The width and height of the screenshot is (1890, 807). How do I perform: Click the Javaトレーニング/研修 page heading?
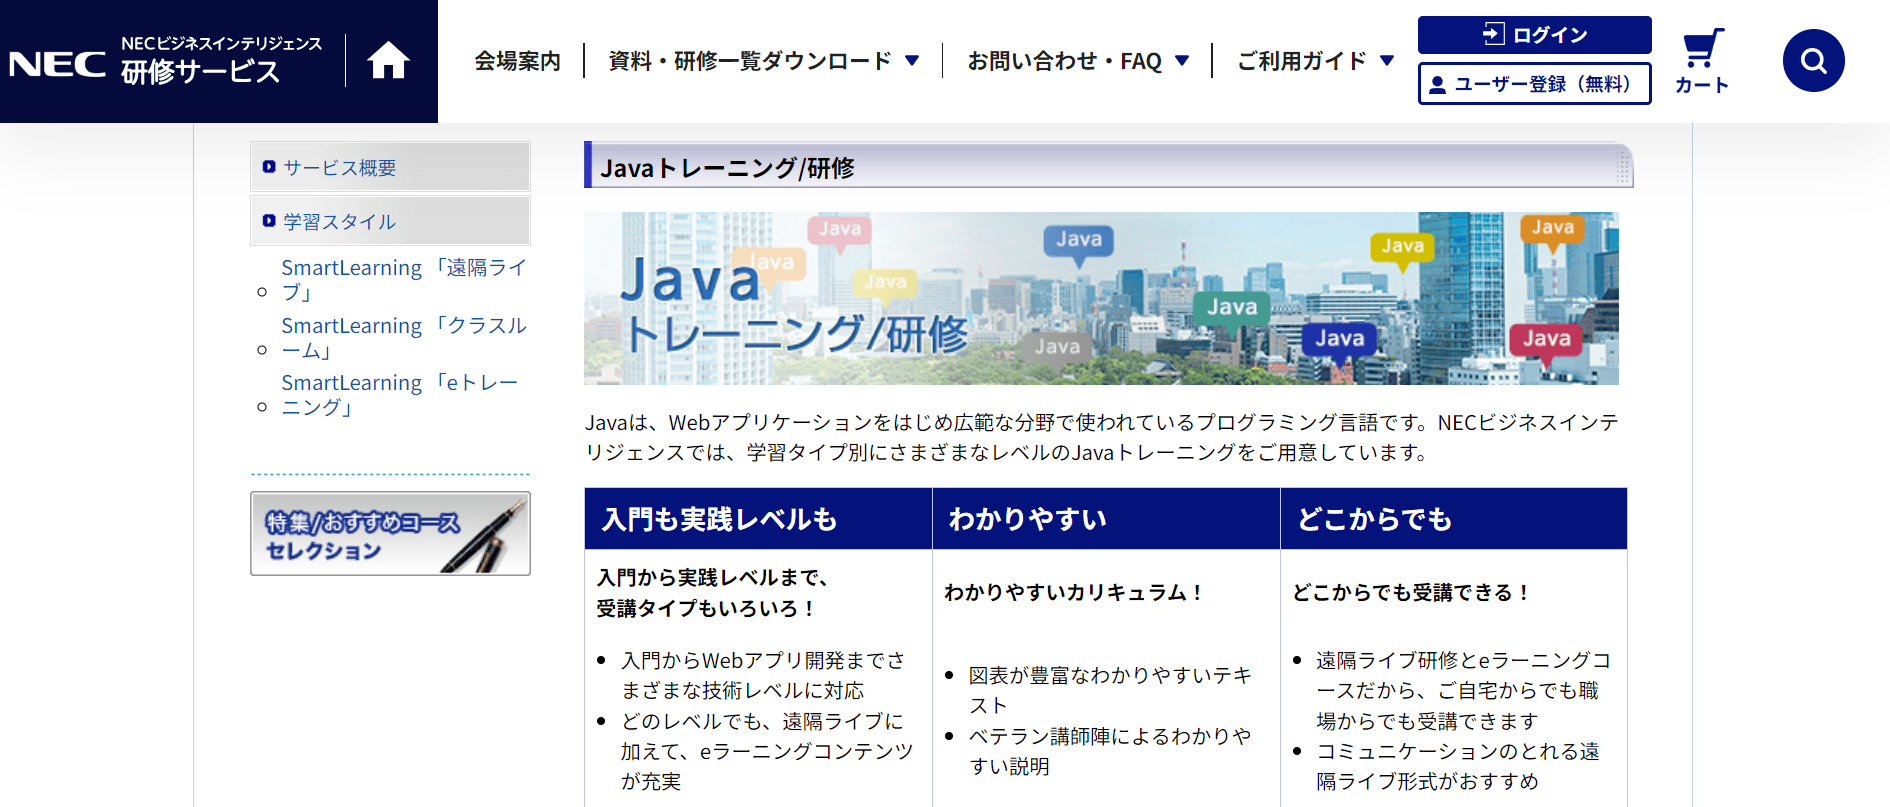pos(727,168)
